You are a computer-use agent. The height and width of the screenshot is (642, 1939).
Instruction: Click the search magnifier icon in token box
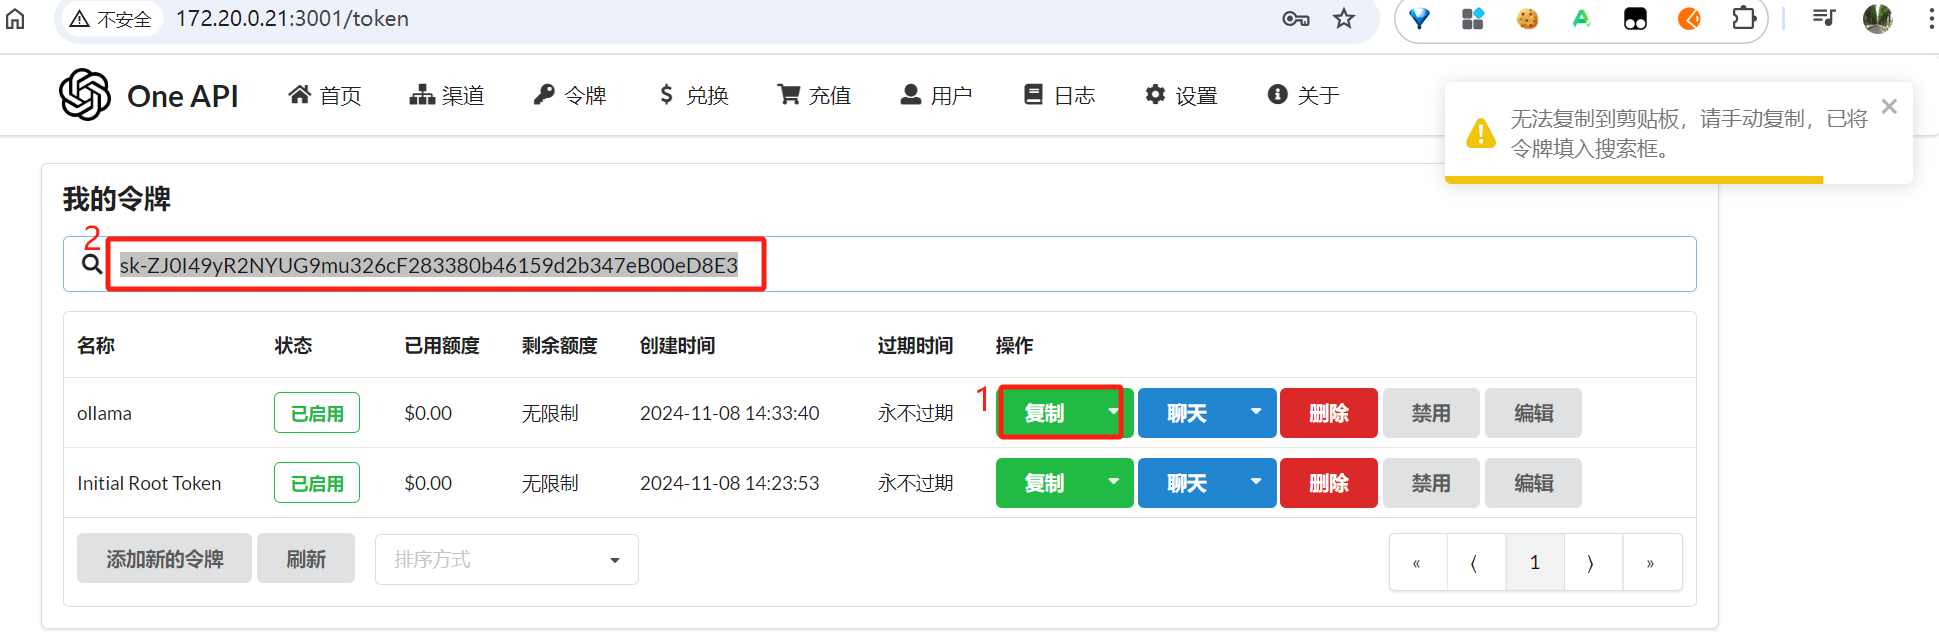tap(91, 264)
